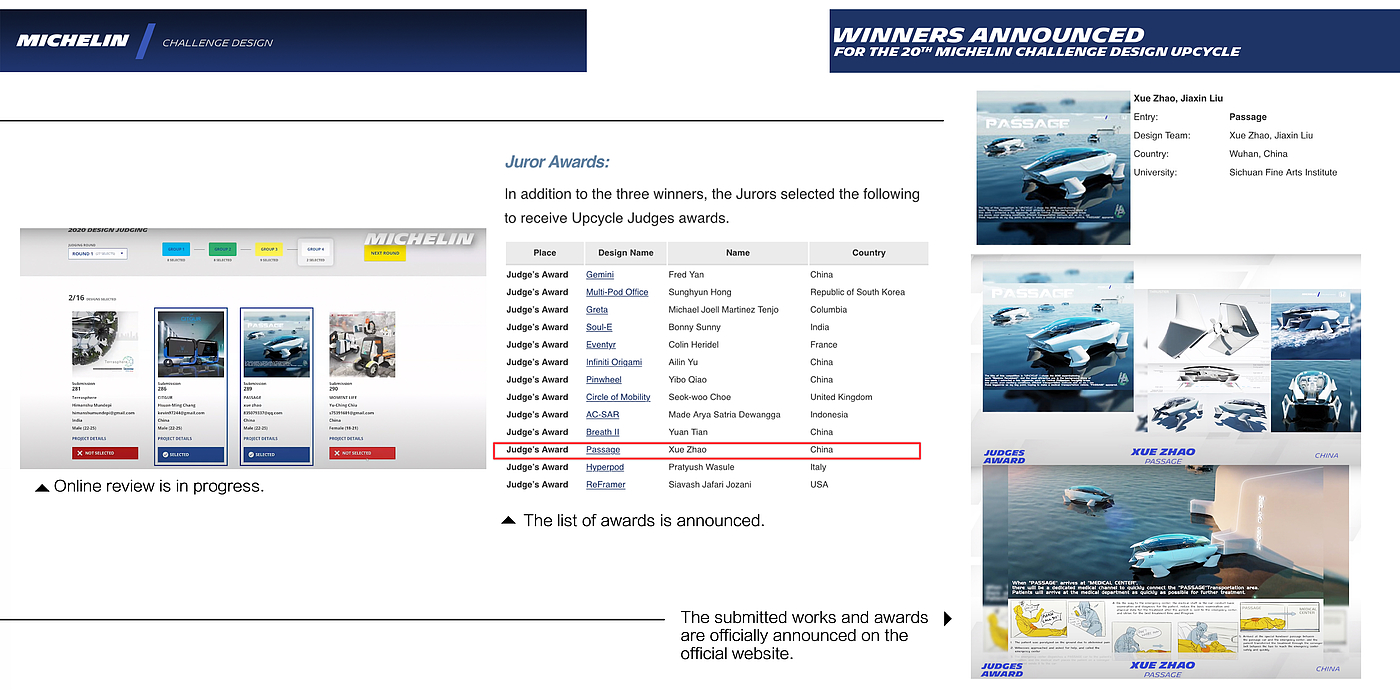Screen dimensions: 1400x700
Task: Click the medical center Passage render image
Action: [x=1165, y=530]
